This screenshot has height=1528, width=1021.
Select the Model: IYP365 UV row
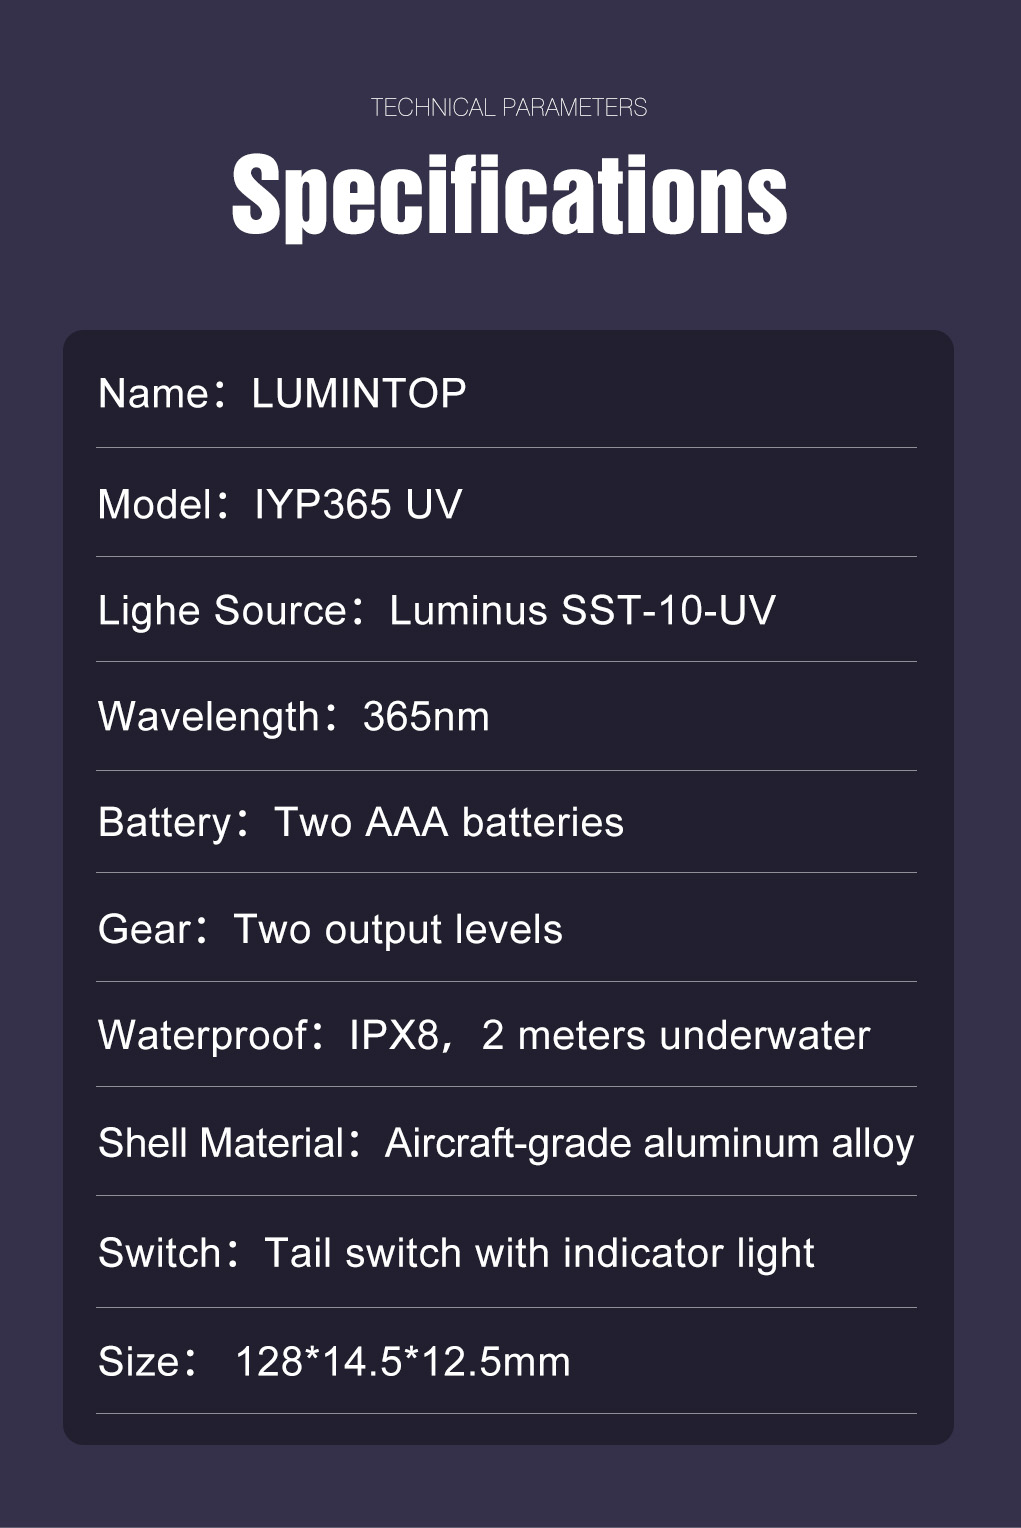pos(506,503)
